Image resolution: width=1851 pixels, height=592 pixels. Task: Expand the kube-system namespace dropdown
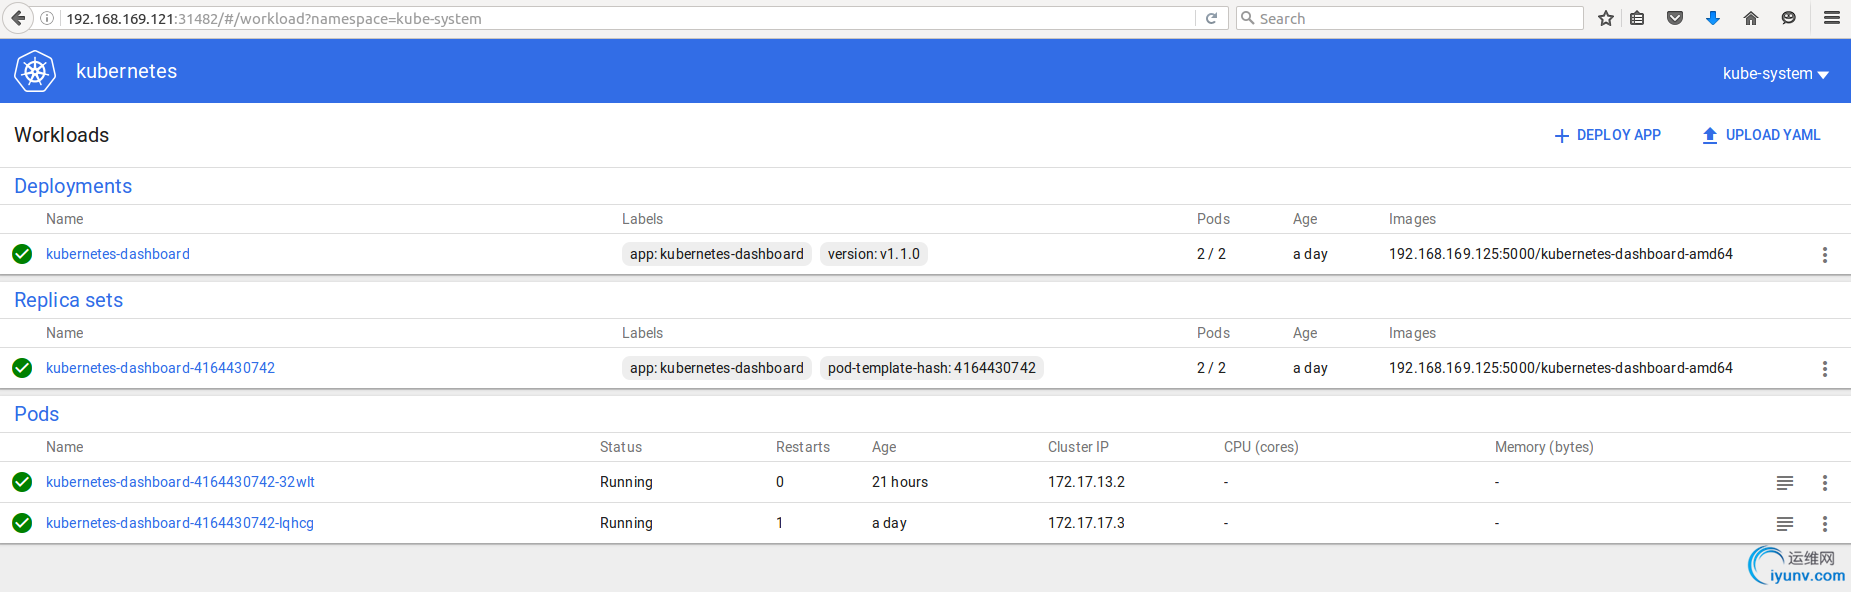point(1775,73)
